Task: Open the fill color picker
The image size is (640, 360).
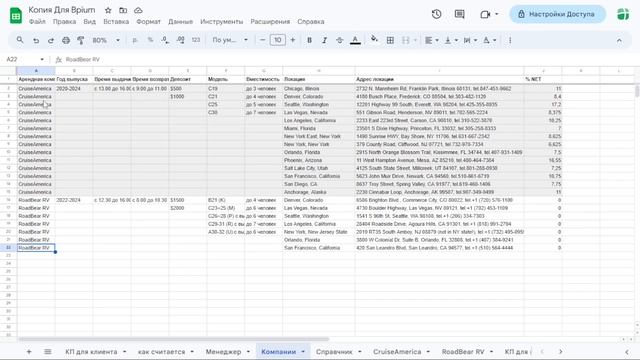Action: pos(374,40)
